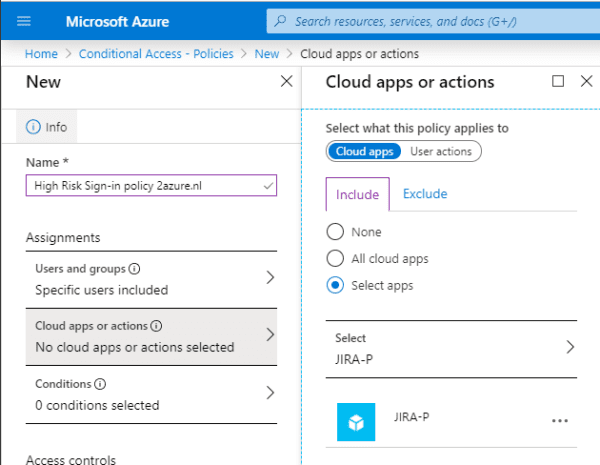Select the All cloud apps radio option
The height and width of the screenshot is (465, 600).
[x=335, y=258]
